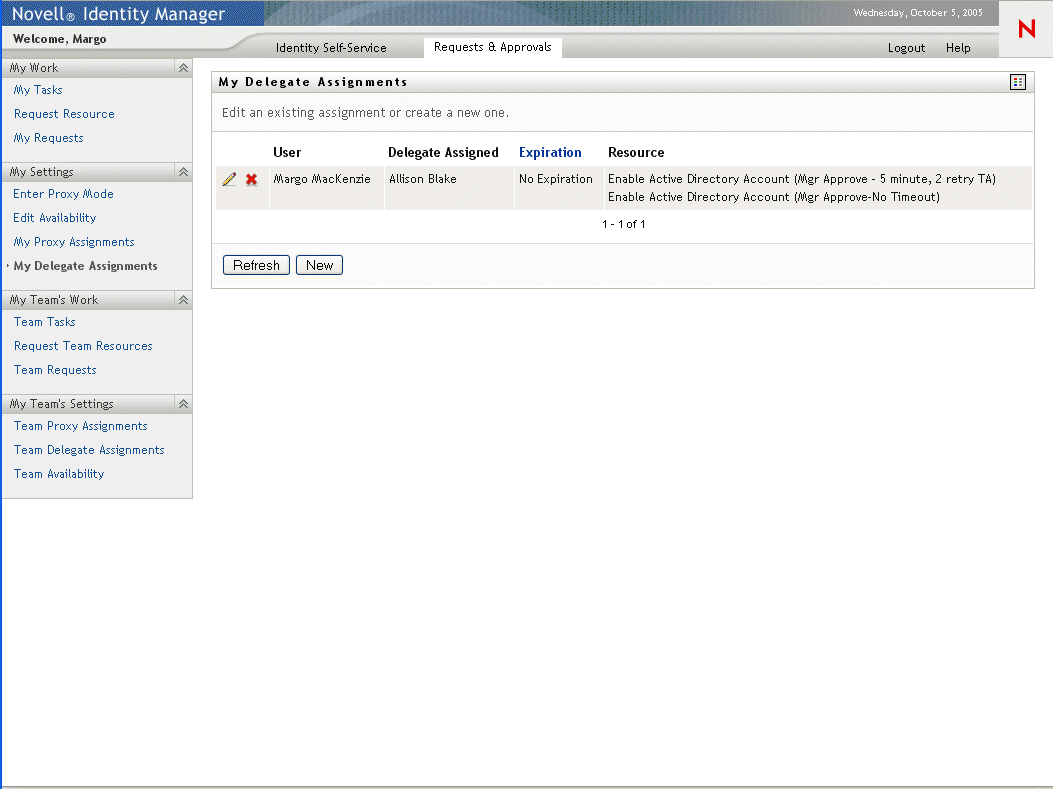
Task: Click the User column header
Action: point(287,152)
